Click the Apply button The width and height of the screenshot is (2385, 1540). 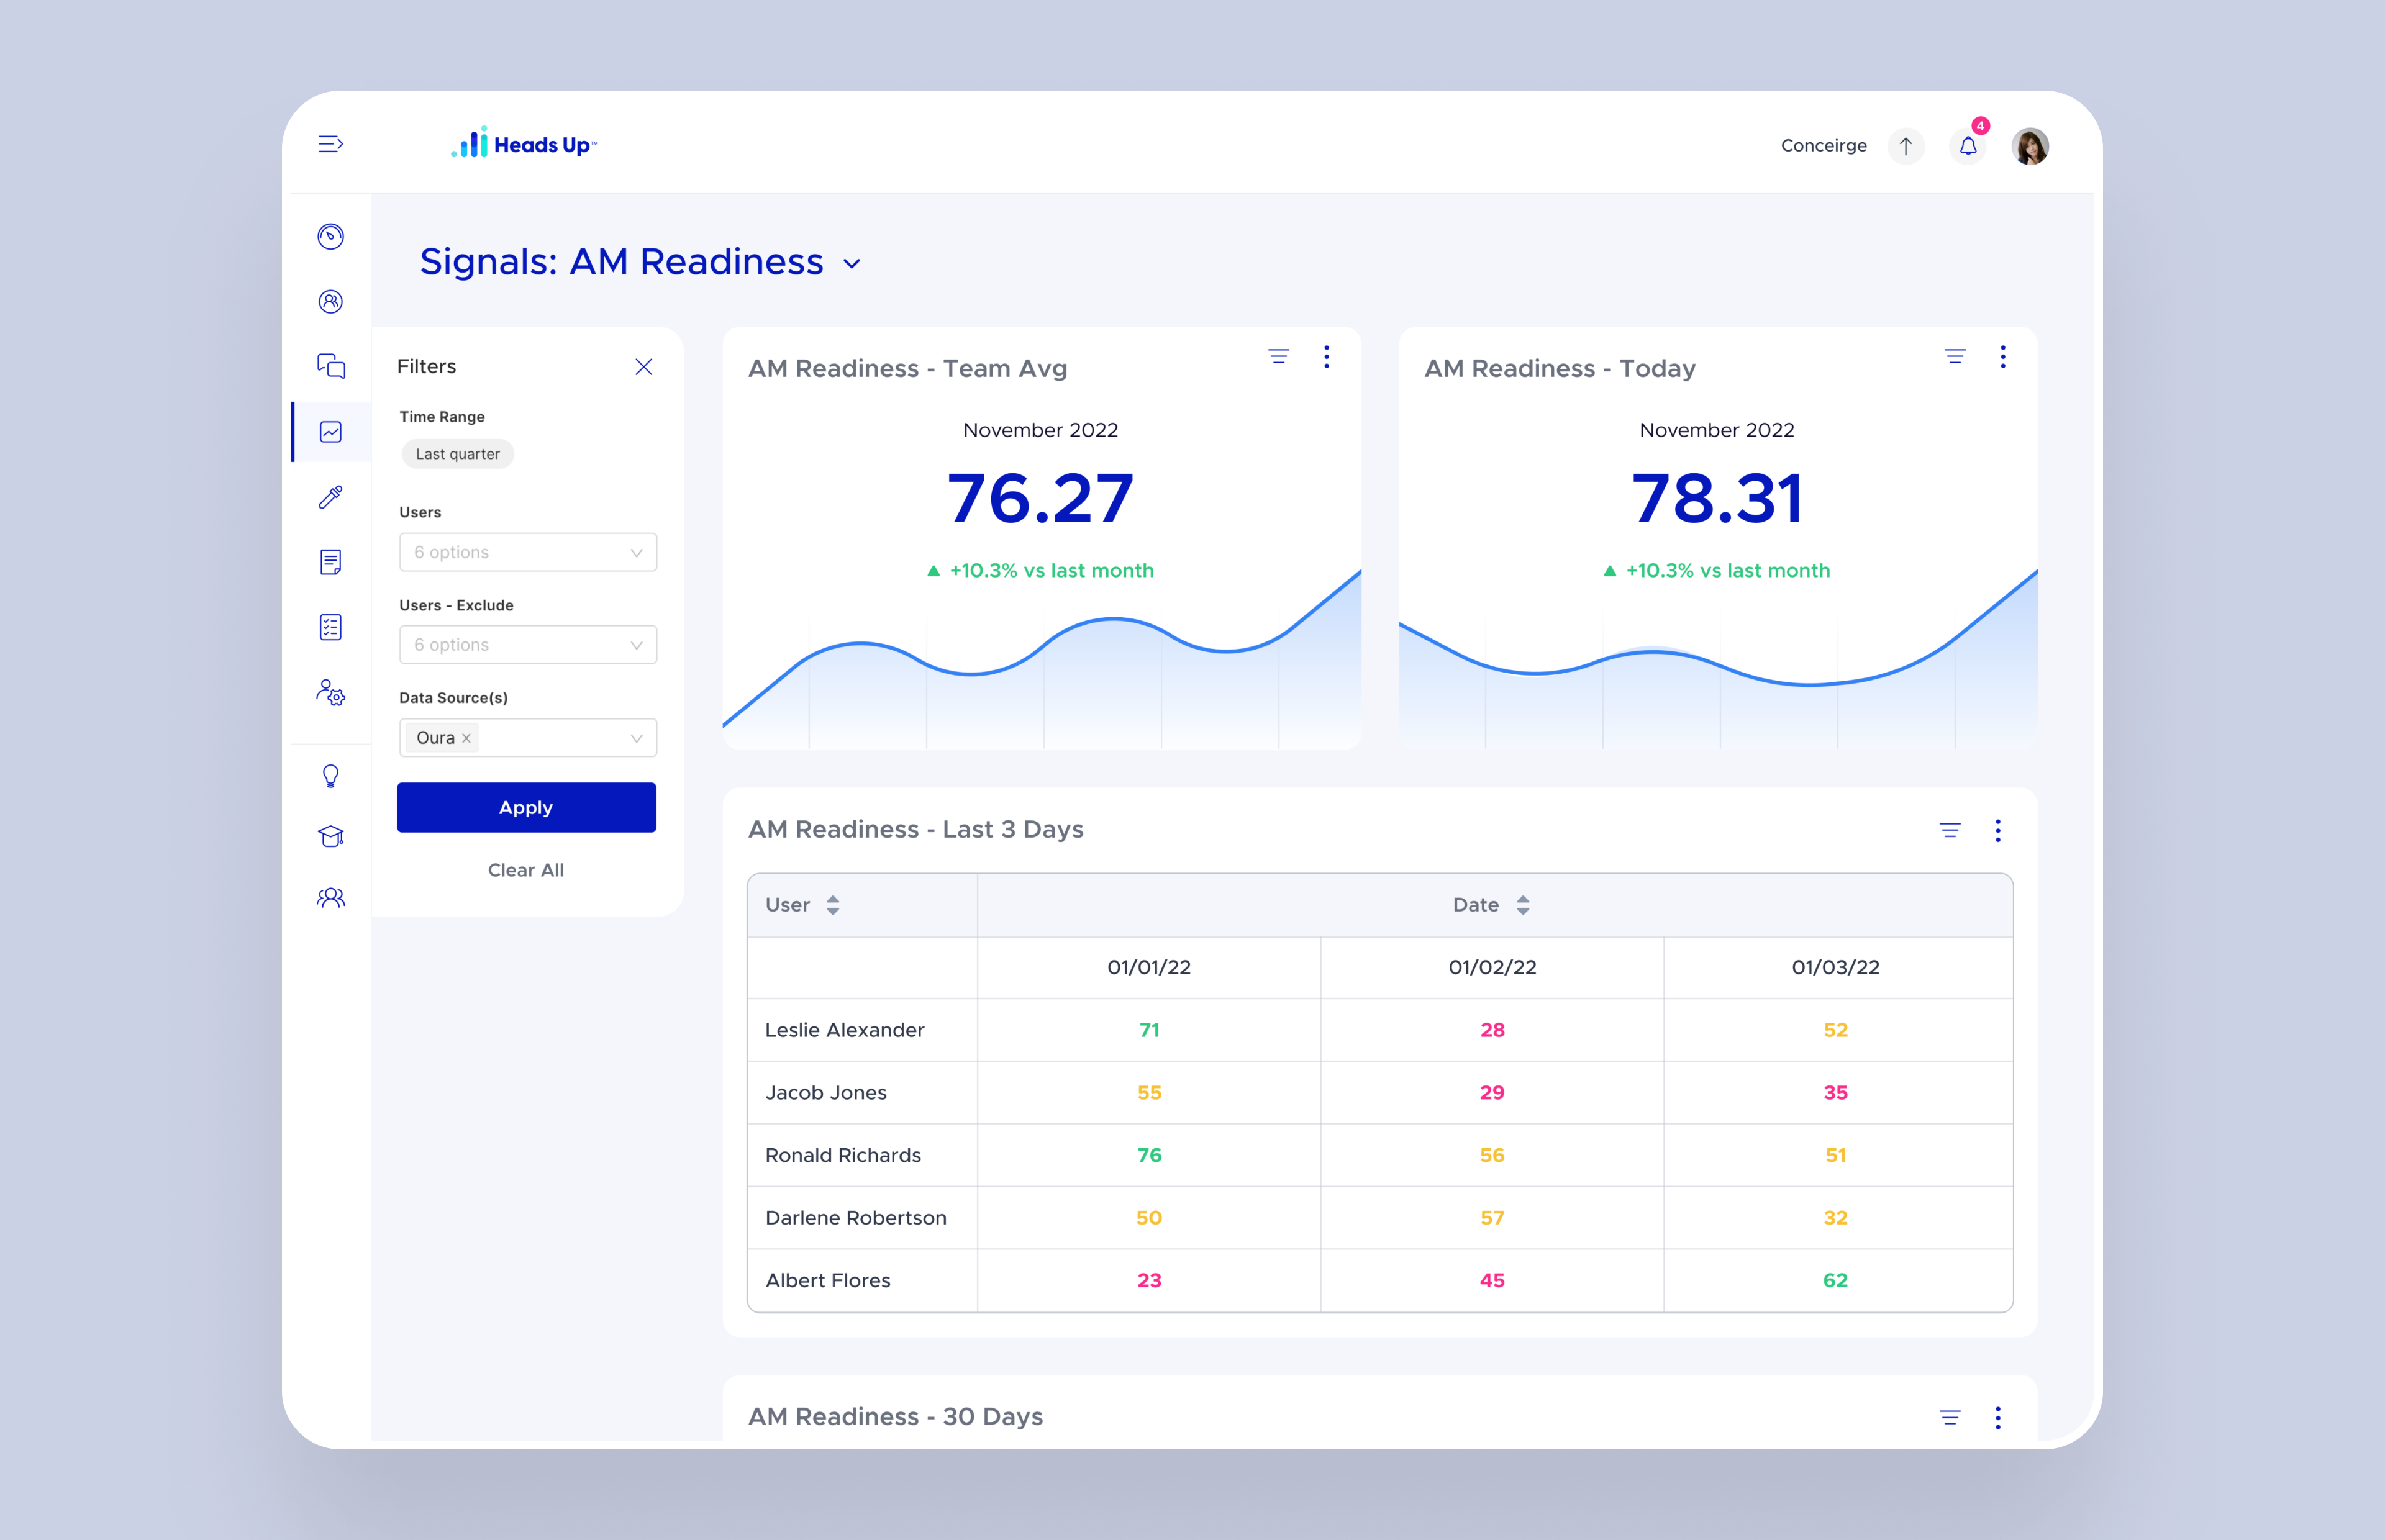pyautogui.click(x=526, y=807)
